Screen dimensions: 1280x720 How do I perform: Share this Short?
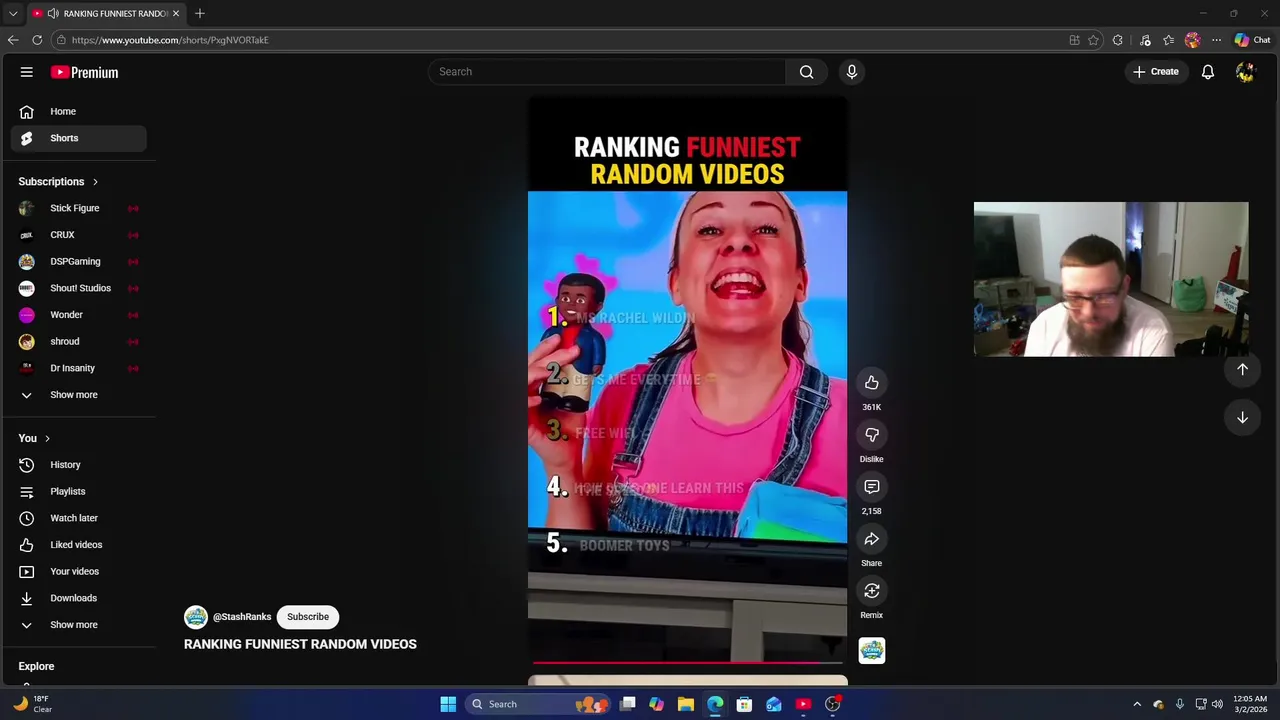click(872, 539)
